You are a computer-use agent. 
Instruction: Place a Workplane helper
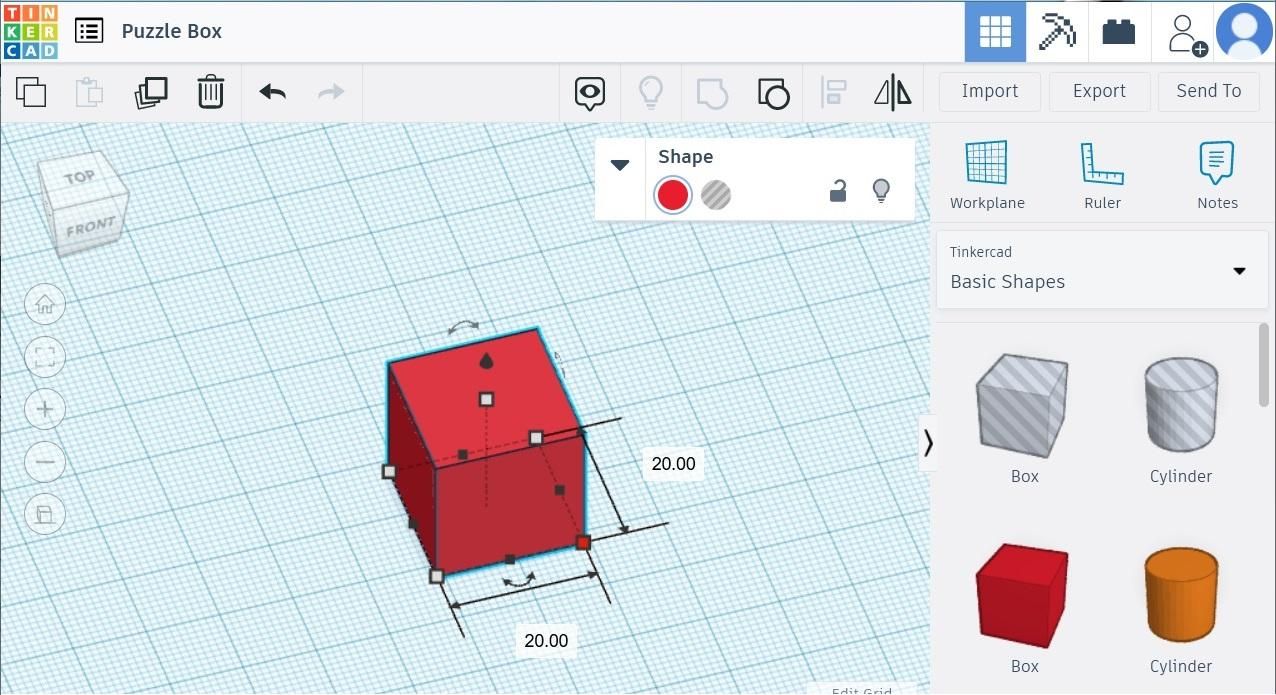click(x=986, y=175)
